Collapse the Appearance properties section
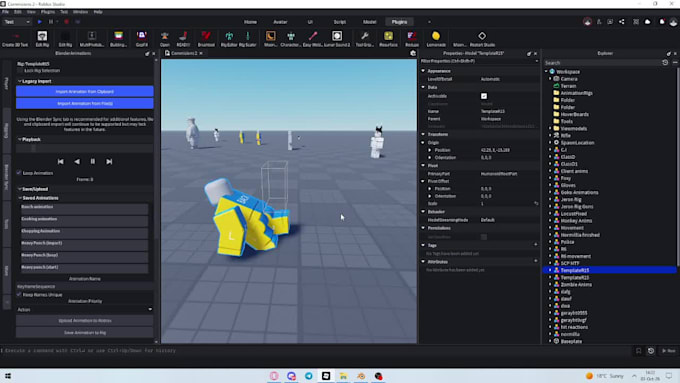The width and height of the screenshot is (680, 383). pyautogui.click(x=423, y=71)
